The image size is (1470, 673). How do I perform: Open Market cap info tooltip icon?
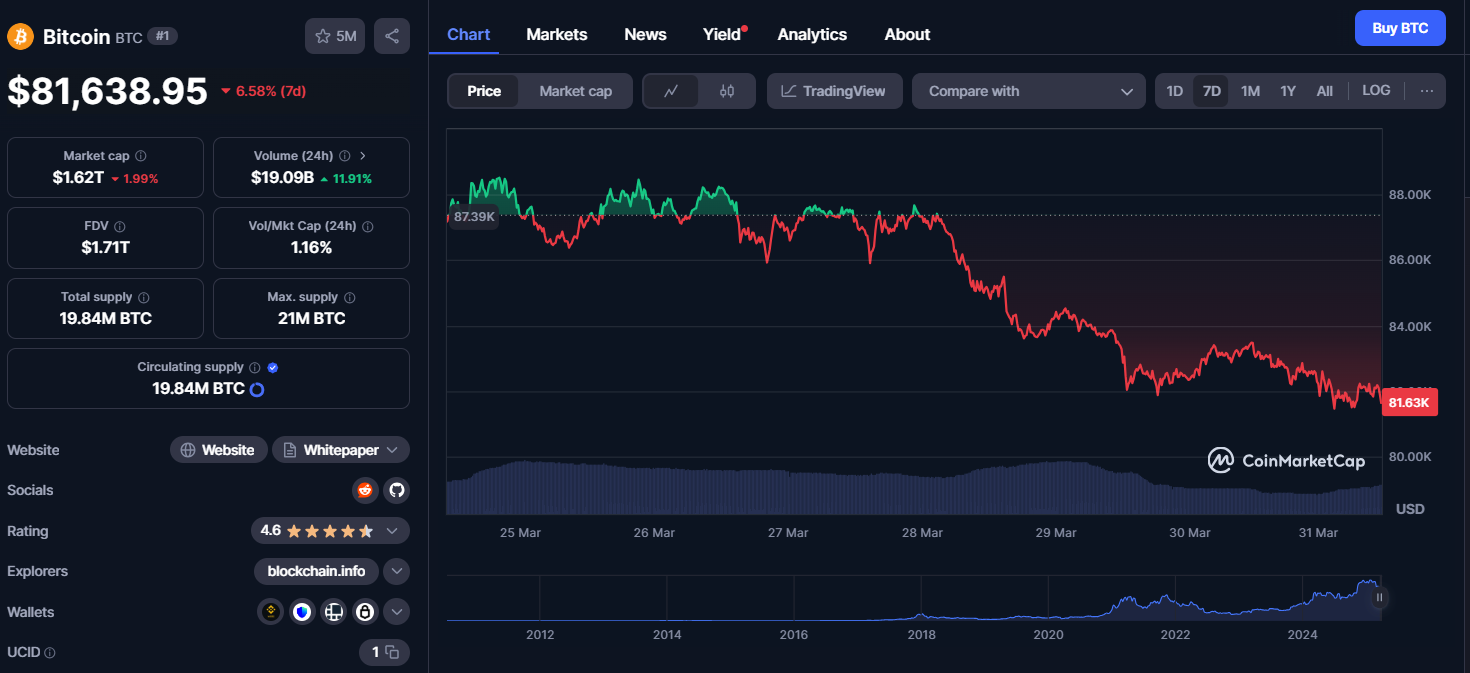[x=141, y=156]
